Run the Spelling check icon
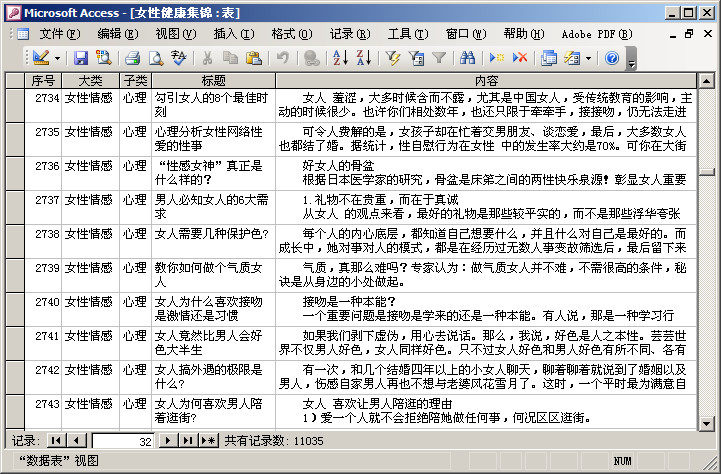Image resolution: width=721 pixels, height=474 pixels. (x=178, y=58)
